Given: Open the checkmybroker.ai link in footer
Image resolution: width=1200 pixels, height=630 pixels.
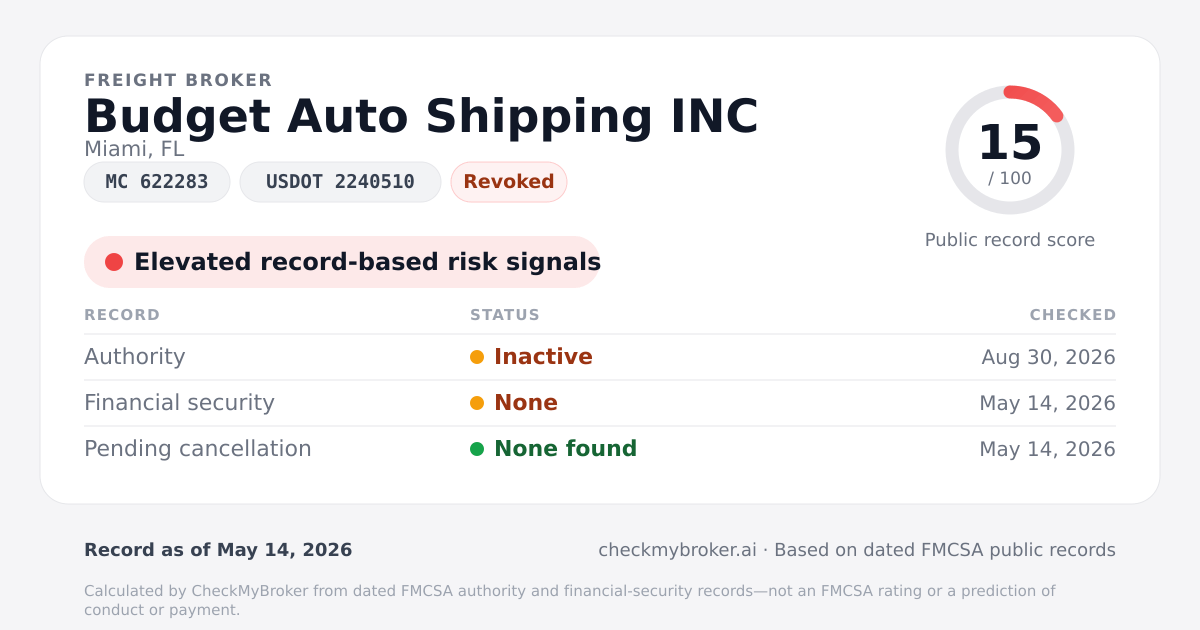Looking at the screenshot, I should 677,550.
